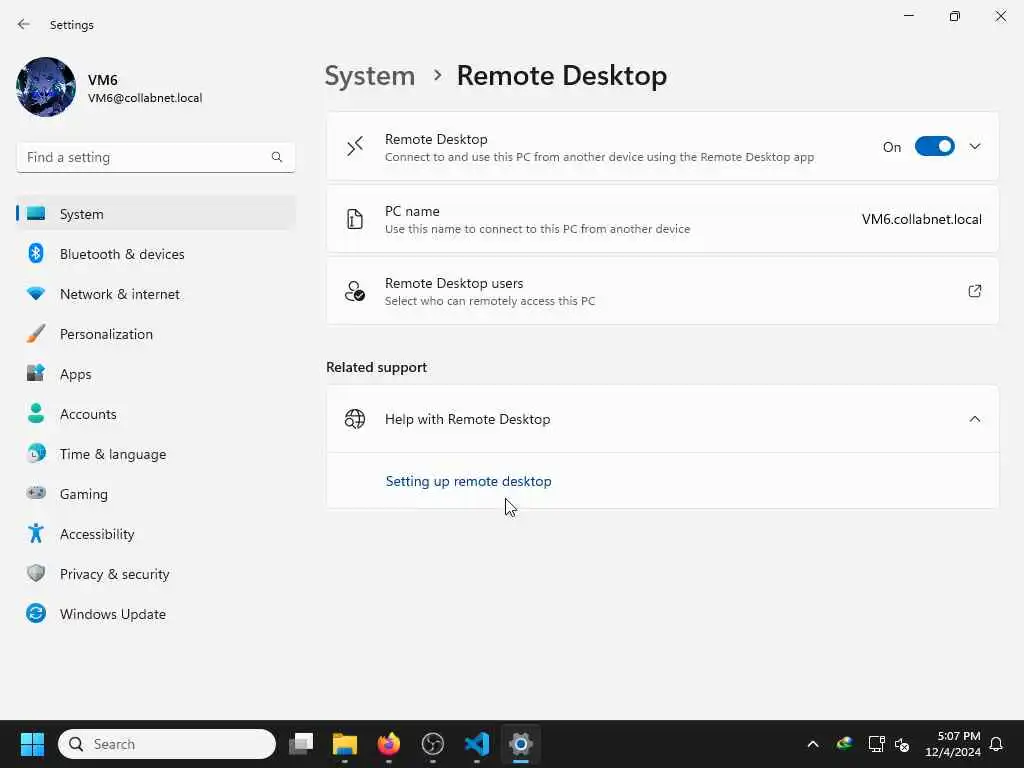Click the System breadcrumb in the header
The width and height of the screenshot is (1024, 768).
pyautogui.click(x=370, y=76)
